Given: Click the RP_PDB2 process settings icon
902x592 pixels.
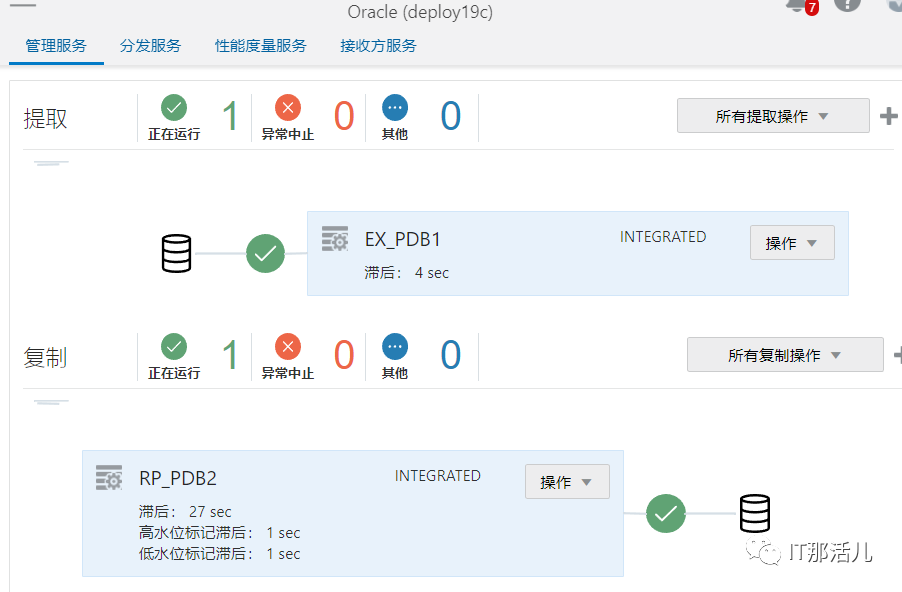Looking at the screenshot, I should pos(109,478).
